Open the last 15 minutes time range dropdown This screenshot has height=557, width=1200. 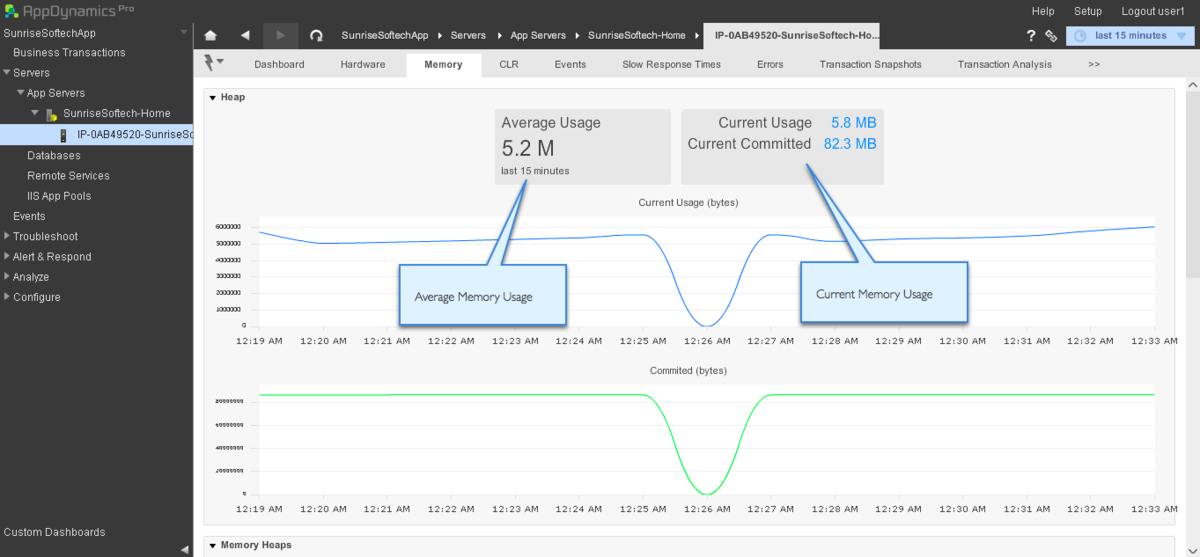click(1130, 36)
